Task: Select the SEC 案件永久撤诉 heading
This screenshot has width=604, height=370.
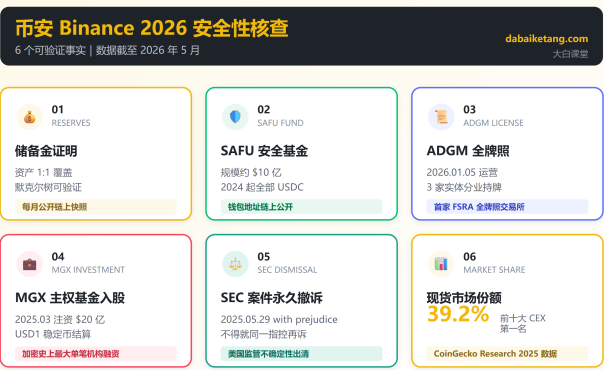Action: click(x=272, y=298)
